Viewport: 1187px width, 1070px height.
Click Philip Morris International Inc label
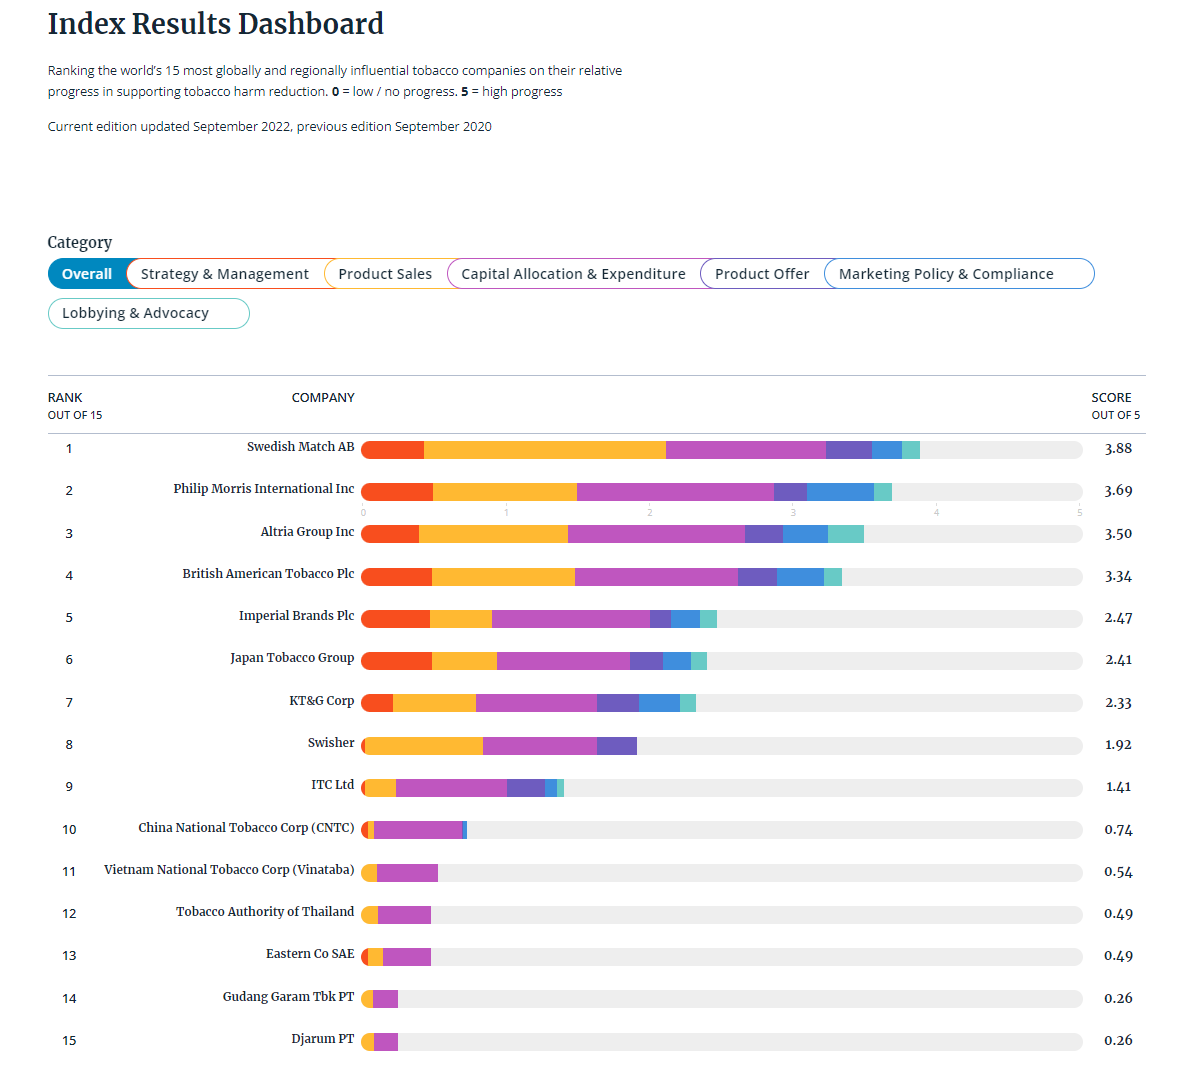coord(263,489)
